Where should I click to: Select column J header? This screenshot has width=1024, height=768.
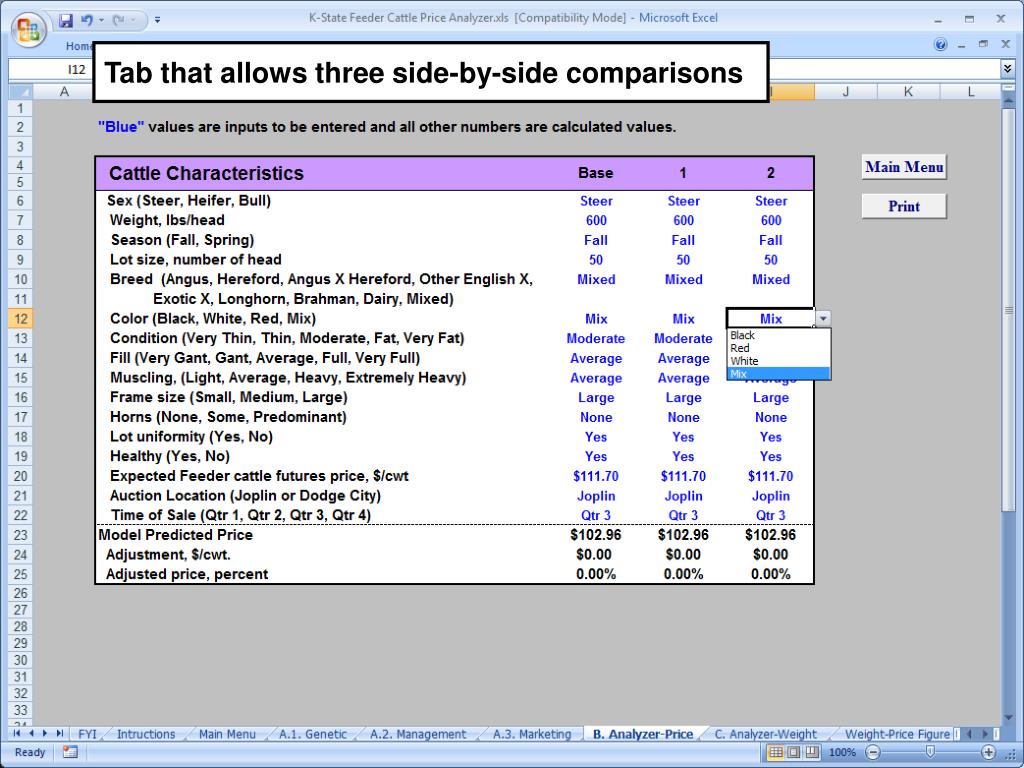[846, 91]
